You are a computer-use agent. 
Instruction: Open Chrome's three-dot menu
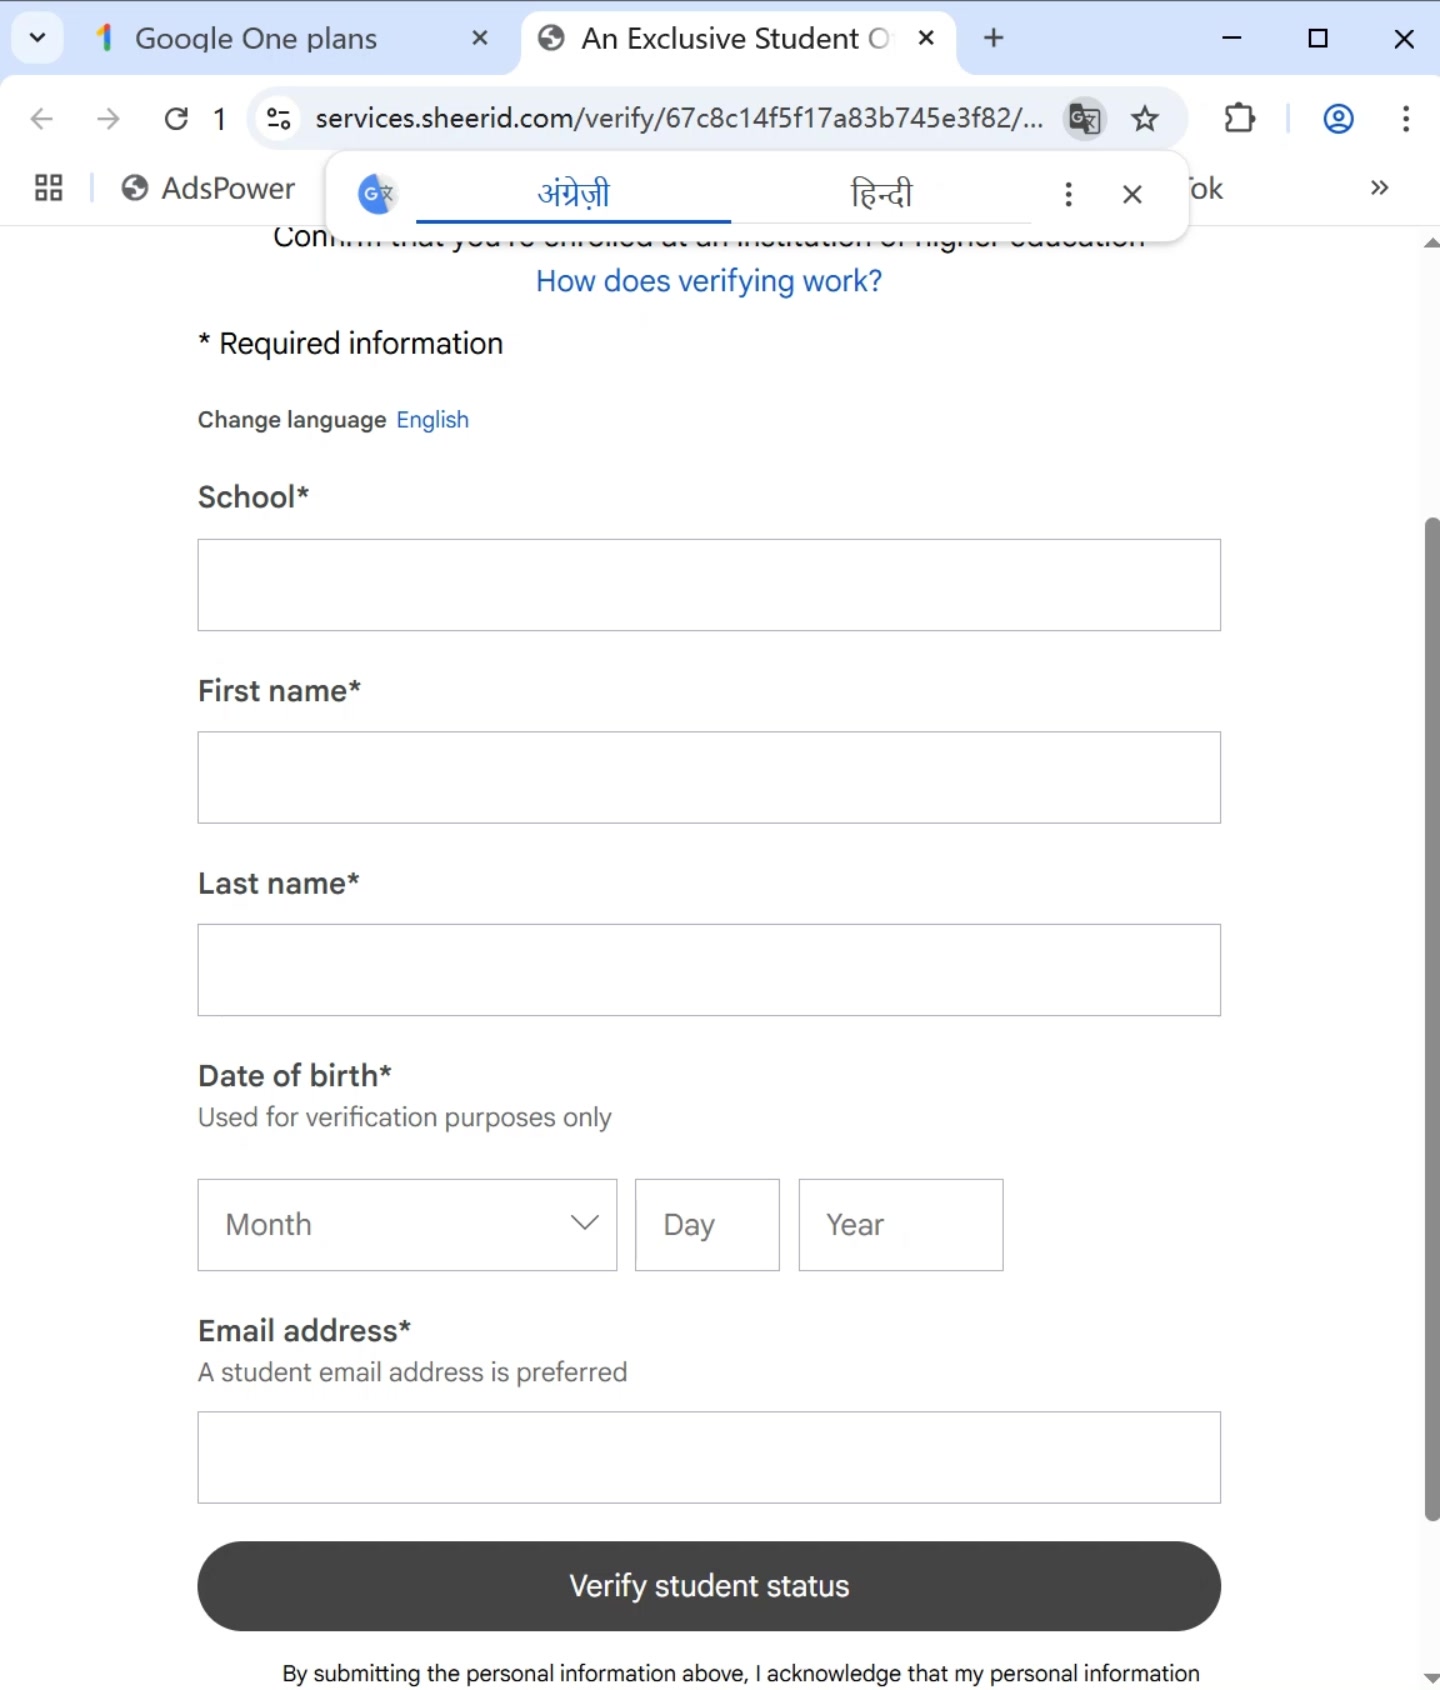tap(1405, 119)
